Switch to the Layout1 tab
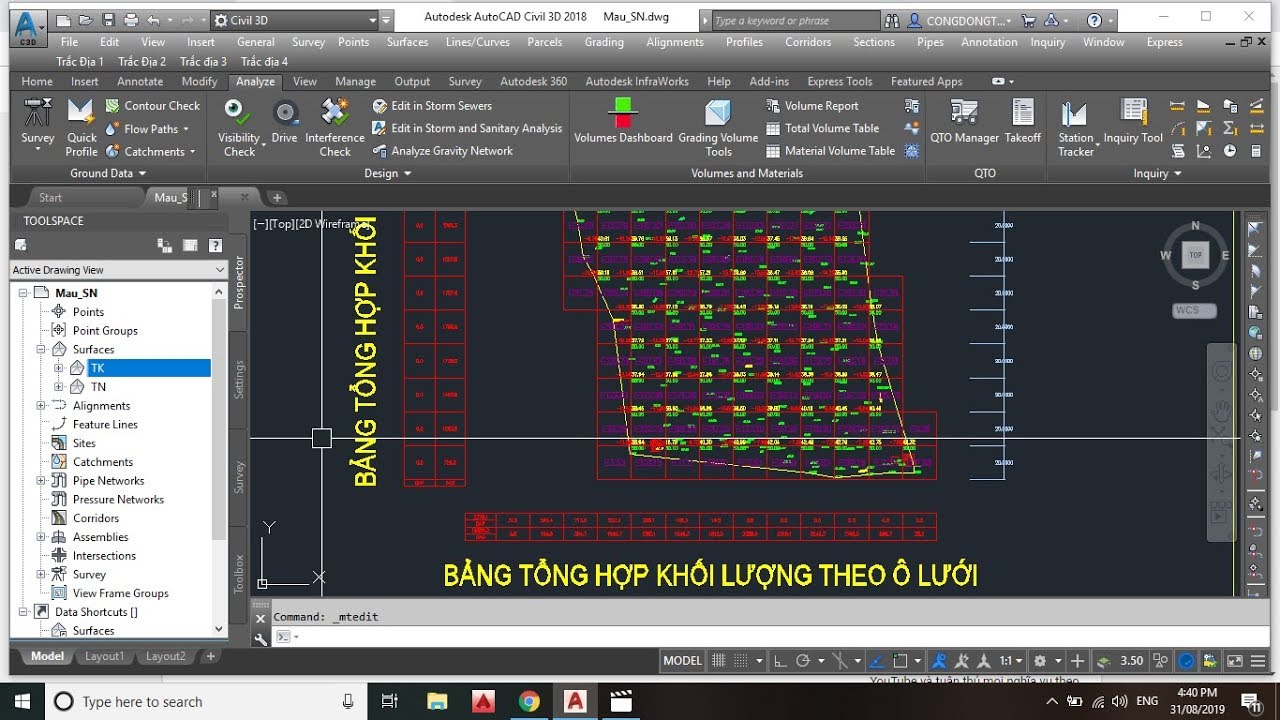The width and height of the screenshot is (1280, 720). point(105,657)
